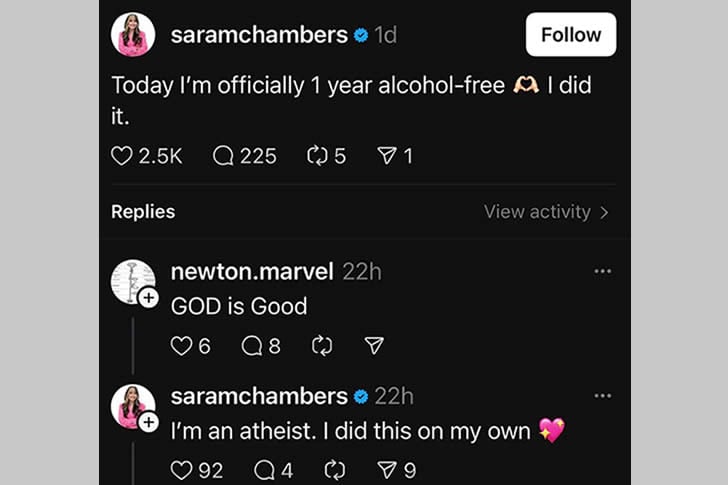Image resolution: width=728 pixels, height=485 pixels.
Task: Follow saramchambers
Action: click(570, 35)
